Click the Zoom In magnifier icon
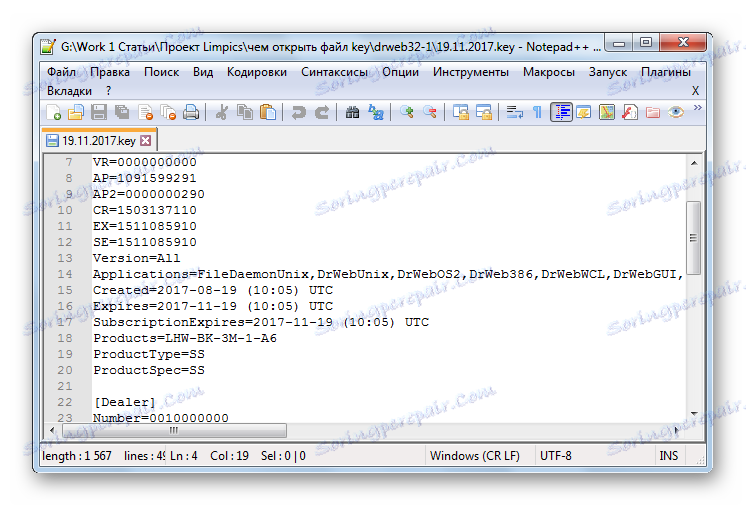 [406, 113]
